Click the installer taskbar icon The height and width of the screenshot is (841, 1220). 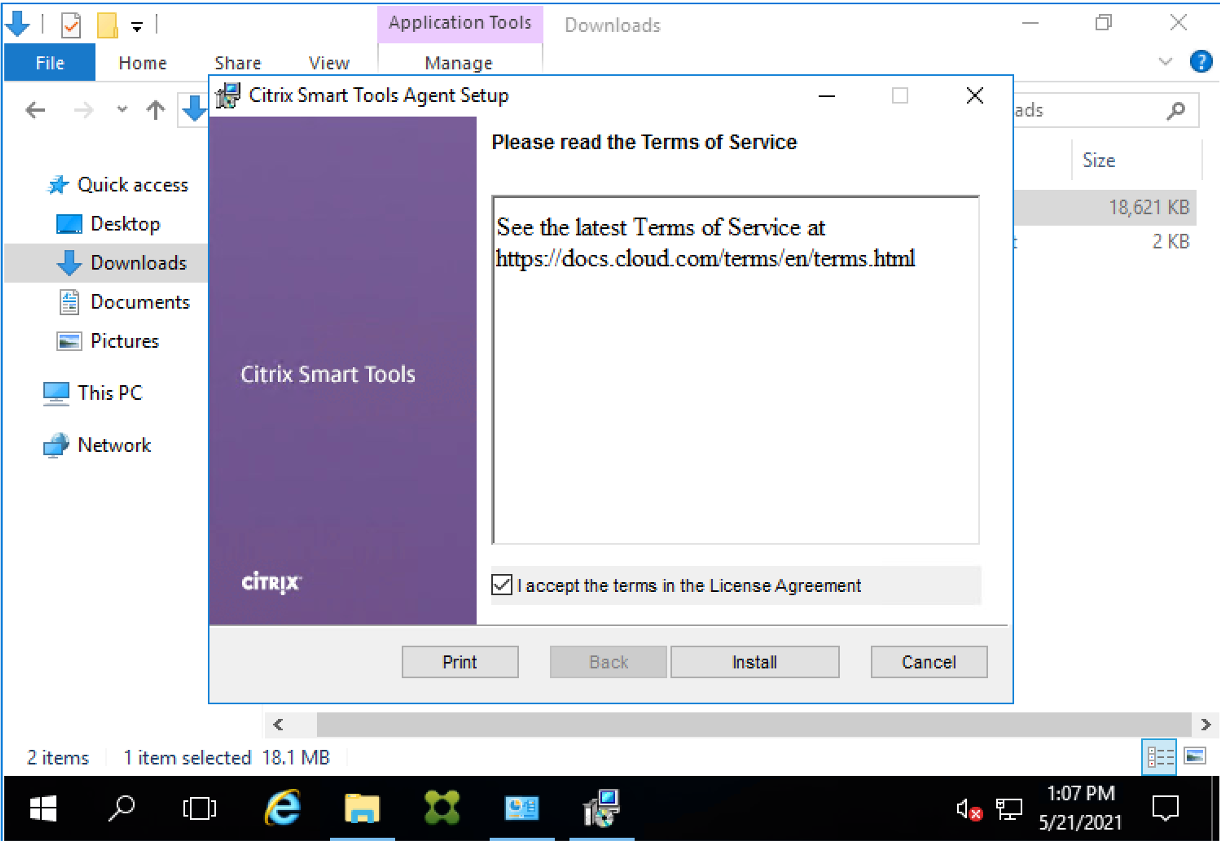coord(602,809)
